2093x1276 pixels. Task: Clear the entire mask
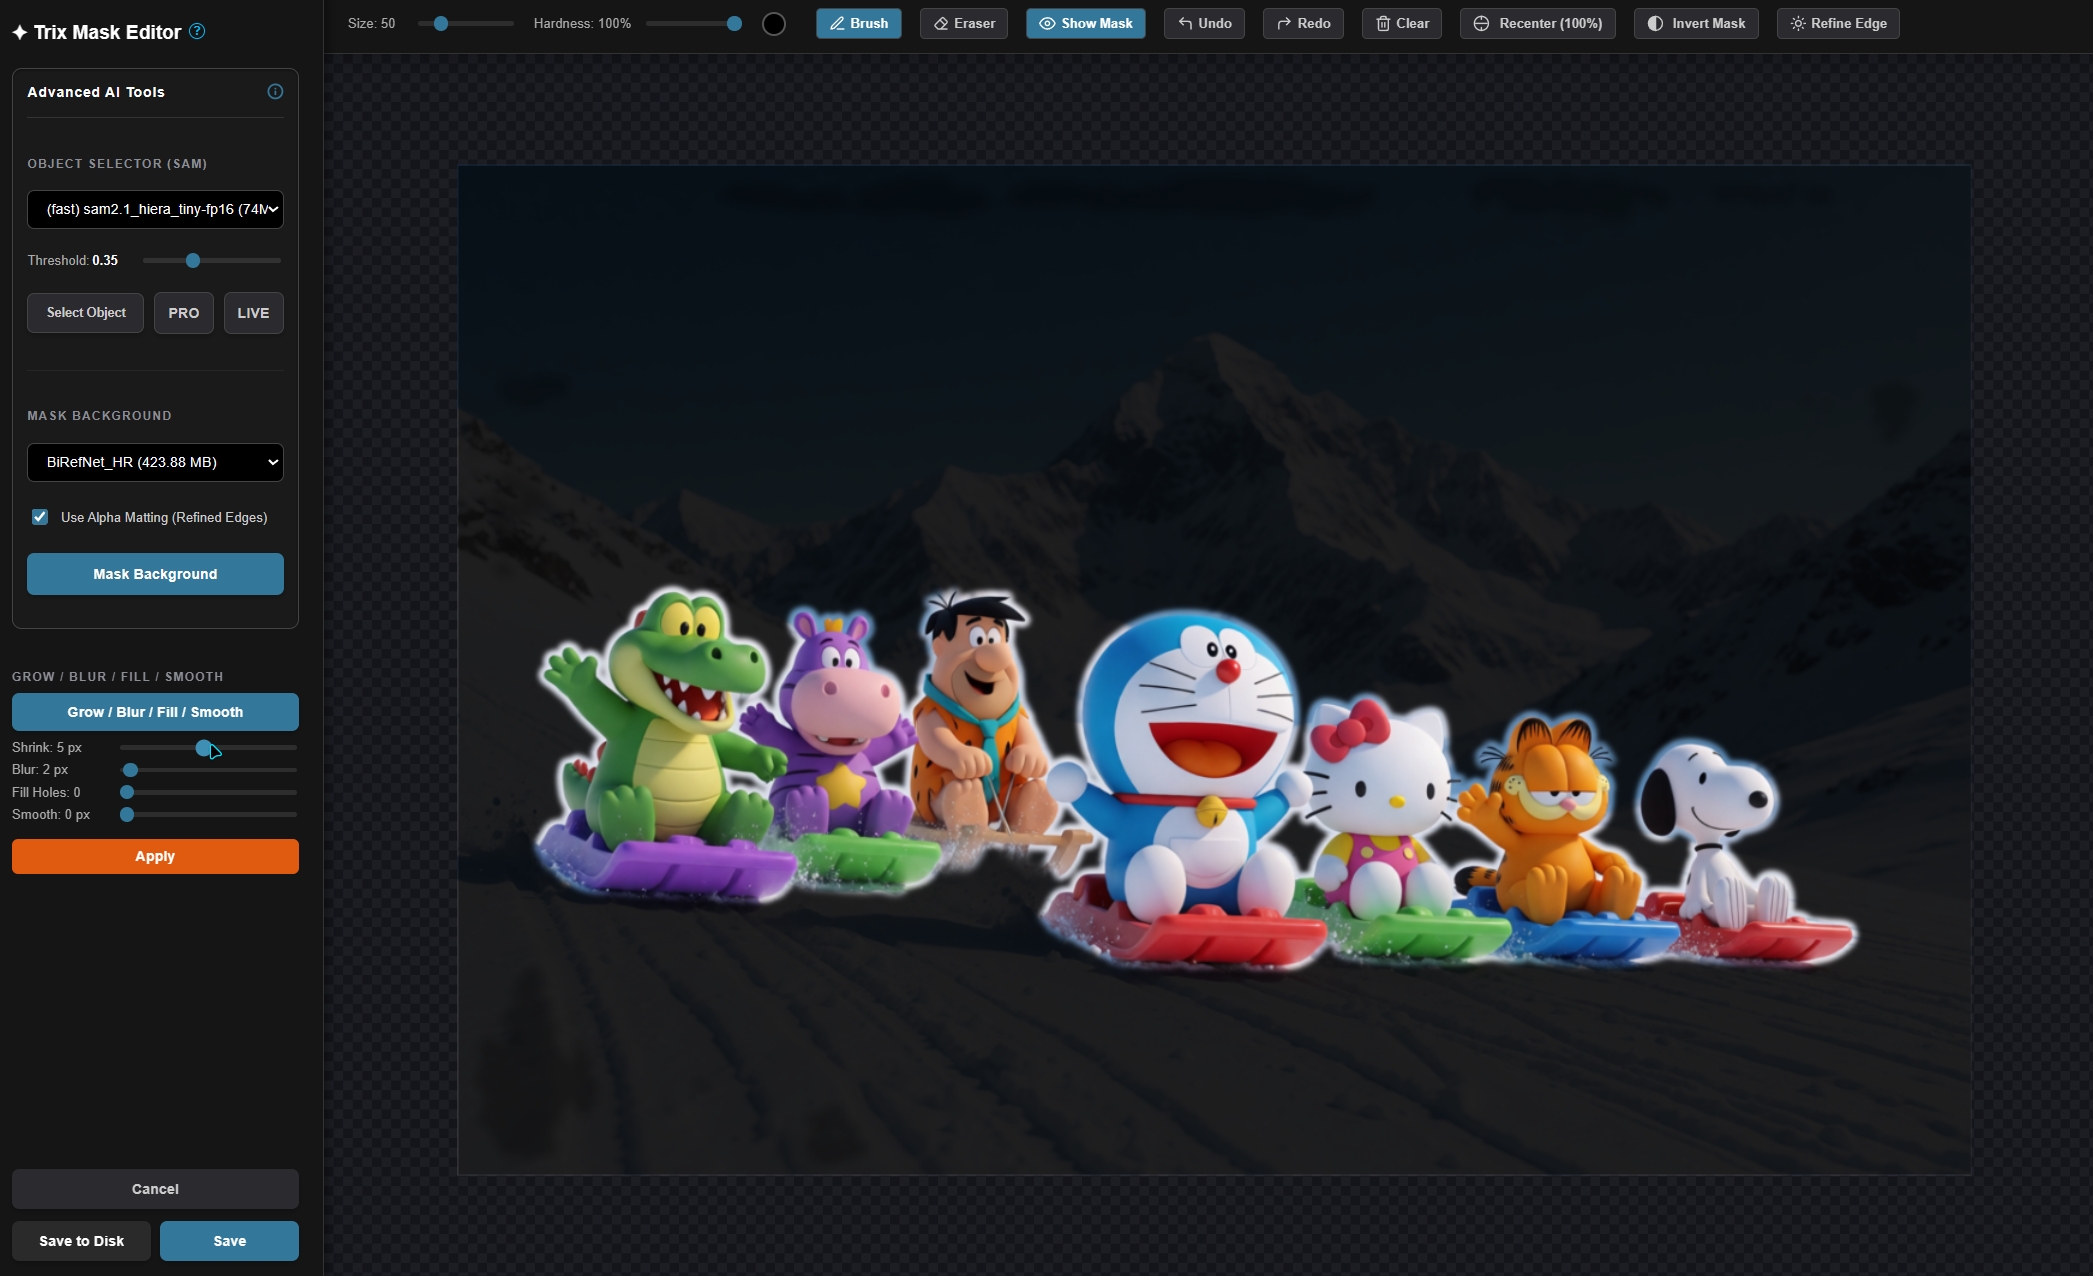pyautogui.click(x=1402, y=23)
